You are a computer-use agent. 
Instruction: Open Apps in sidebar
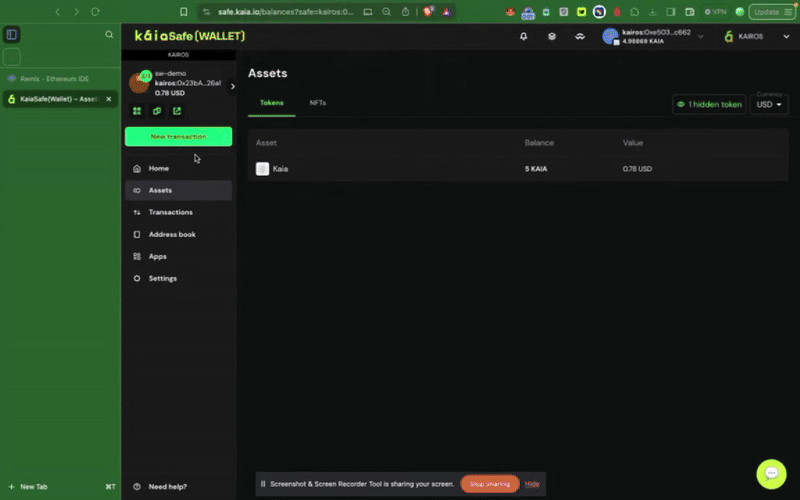[178, 257]
